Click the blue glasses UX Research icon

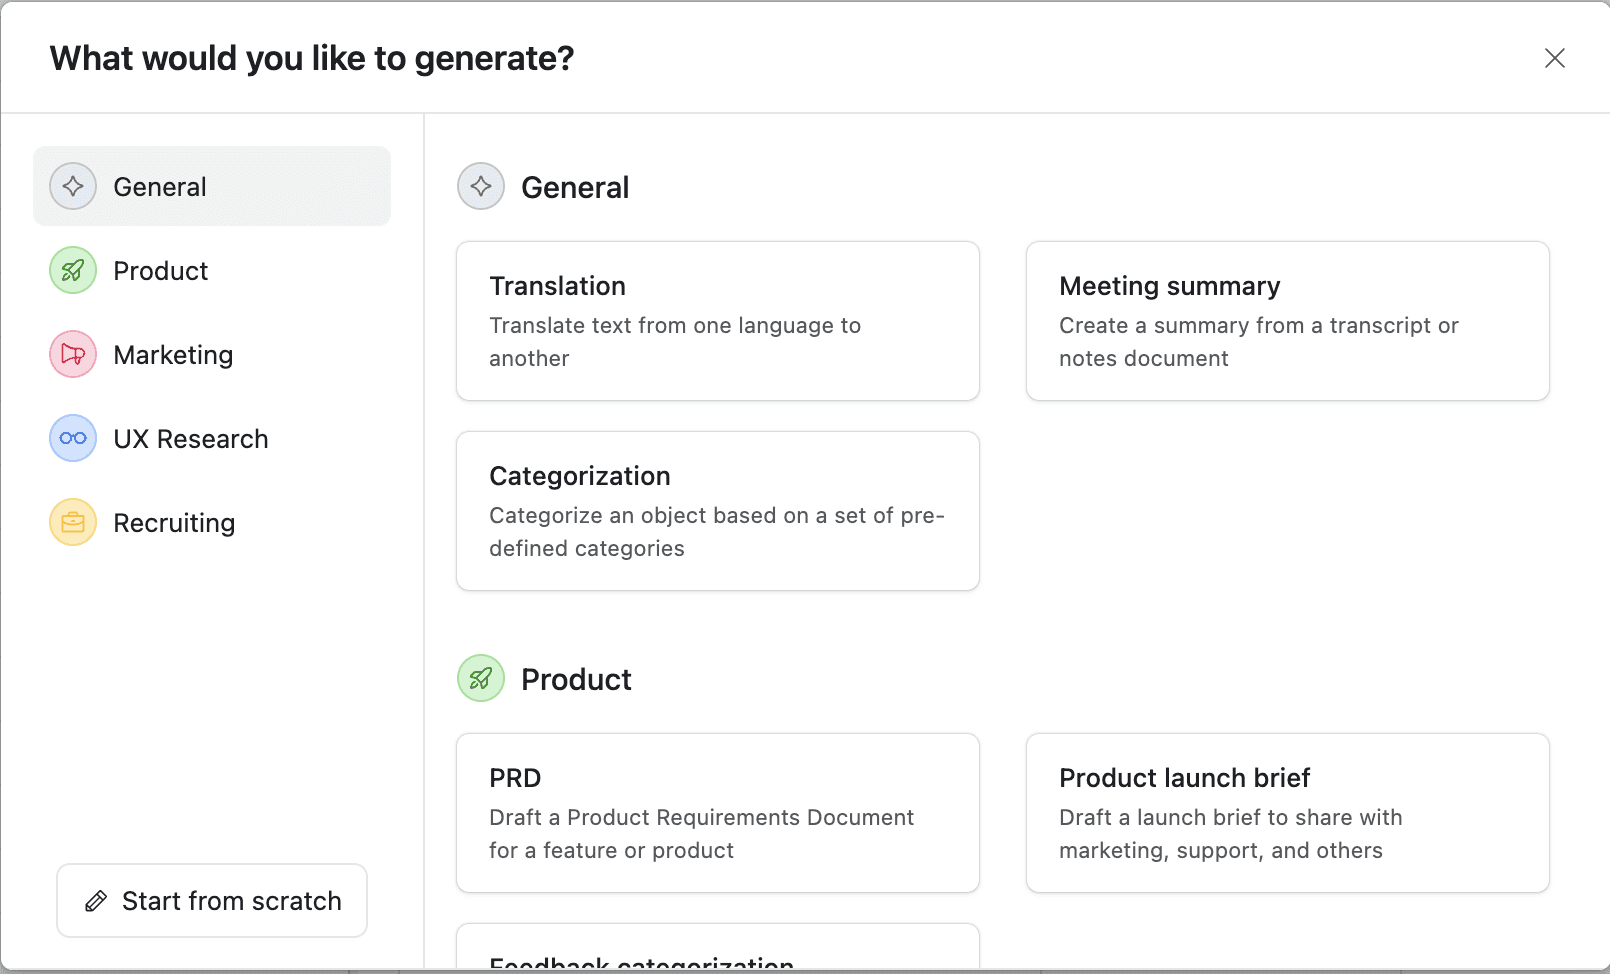click(73, 438)
